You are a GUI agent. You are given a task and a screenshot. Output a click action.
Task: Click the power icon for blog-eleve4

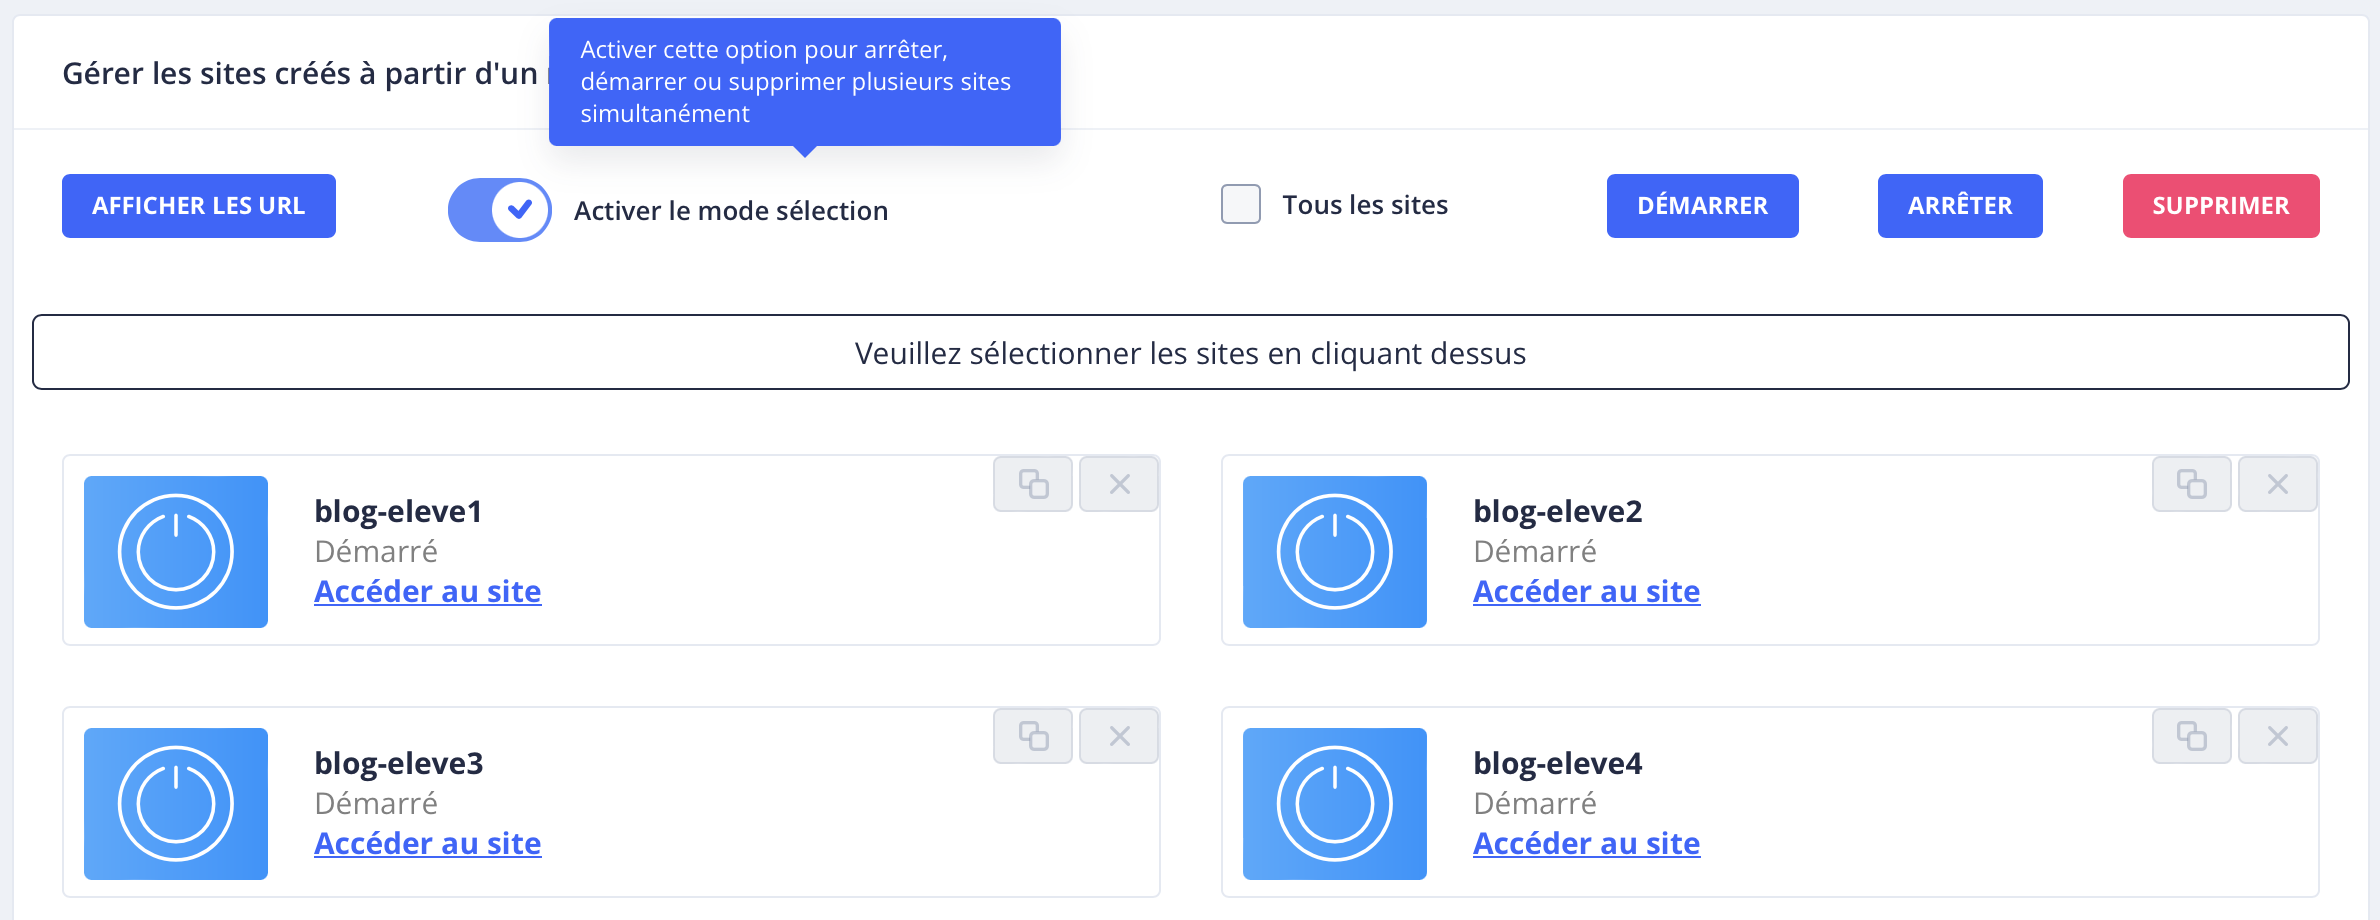pos(1334,804)
